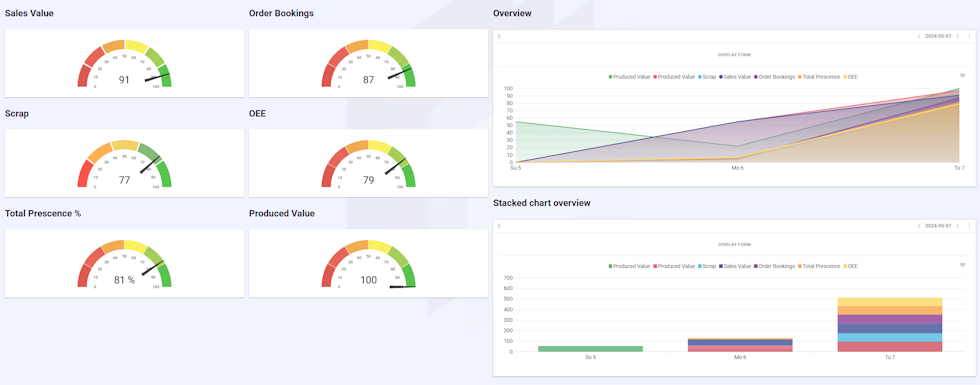Image resolution: width=980 pixels, height=385 pixels.
Task: Go to next date in Stacked chart
Action: click(x=958, y=226)
